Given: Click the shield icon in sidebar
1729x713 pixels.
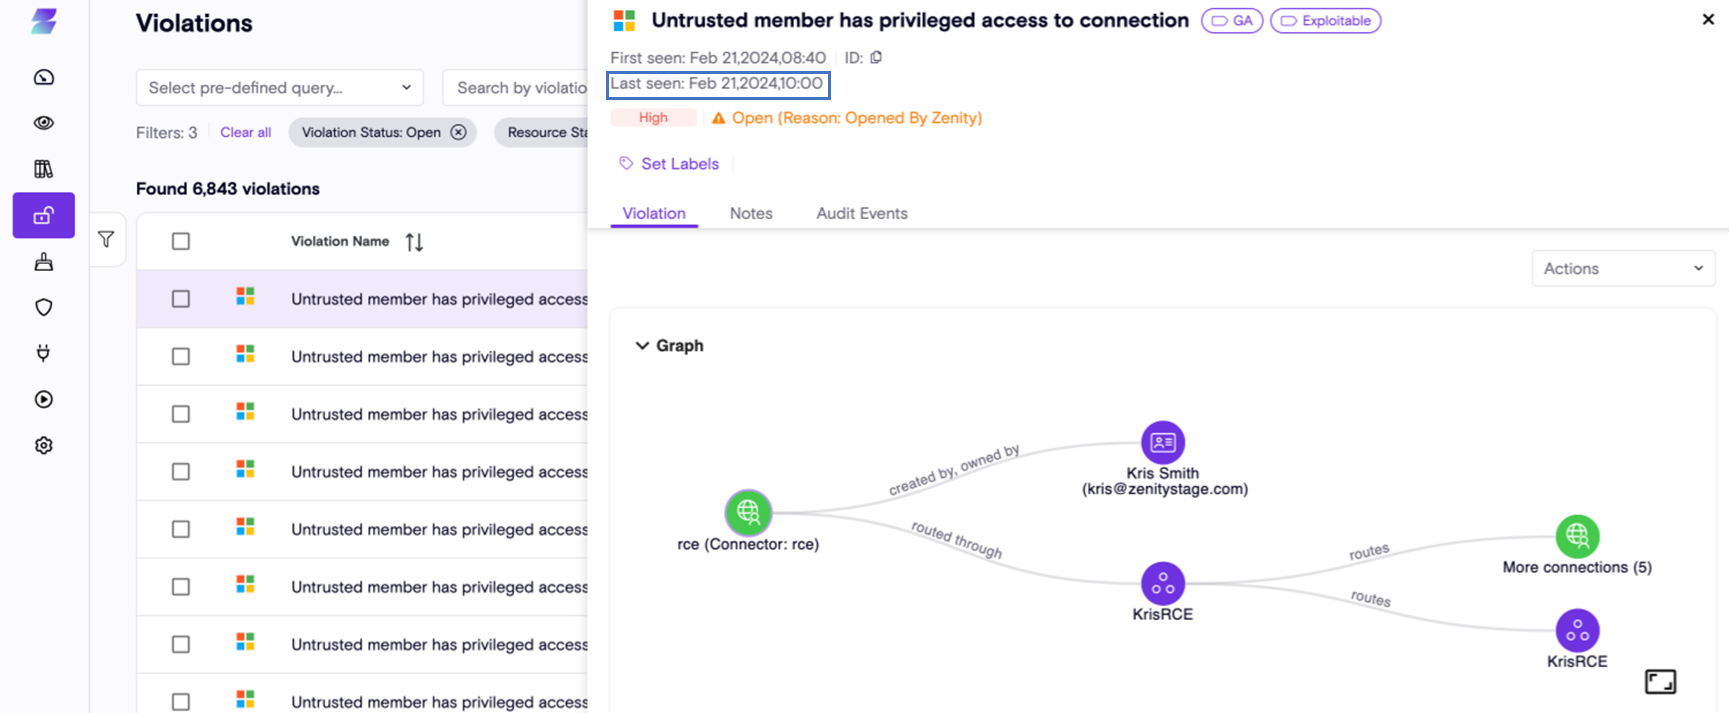Looking at the screenshot, I should [44, 307].
